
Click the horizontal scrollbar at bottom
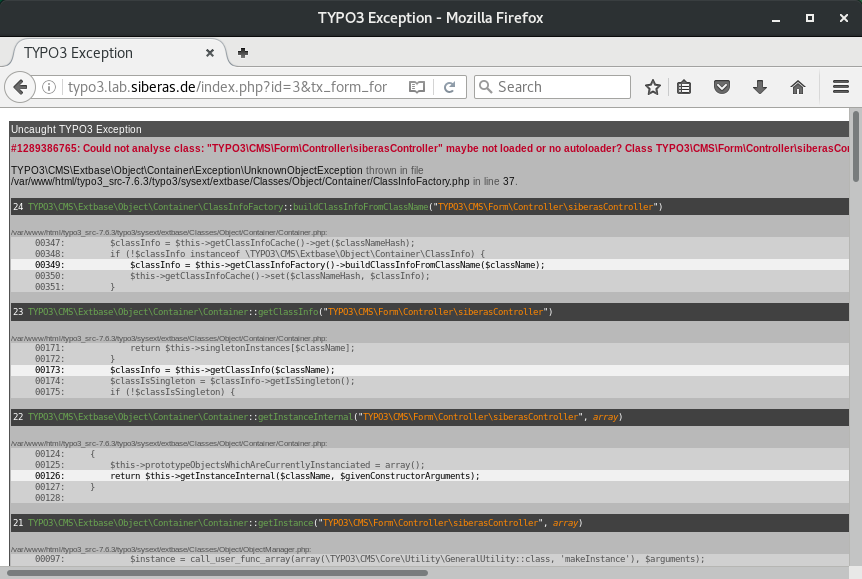[220, 573]
